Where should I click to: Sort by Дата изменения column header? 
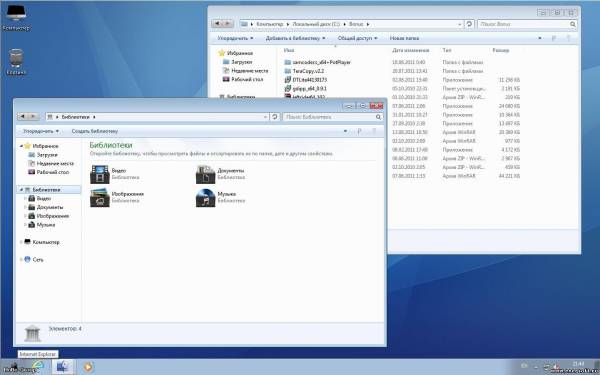pyautogui.click(x=411, y=50)
